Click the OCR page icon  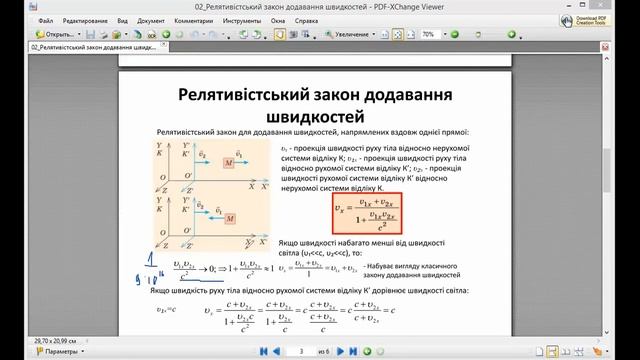pos(152,35)
